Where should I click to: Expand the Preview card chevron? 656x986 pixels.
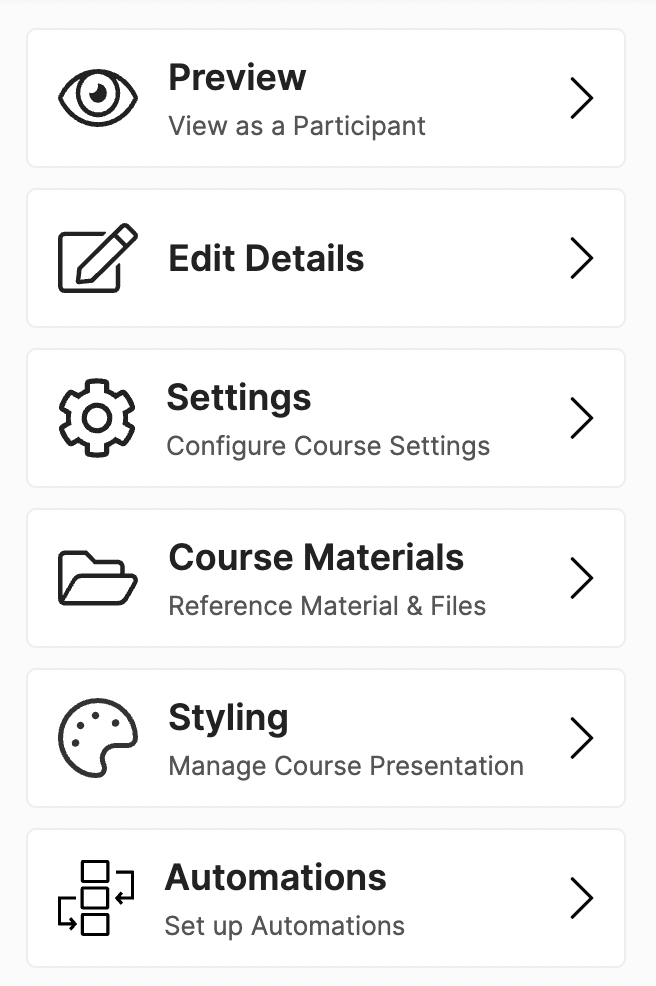coord(583,97)
